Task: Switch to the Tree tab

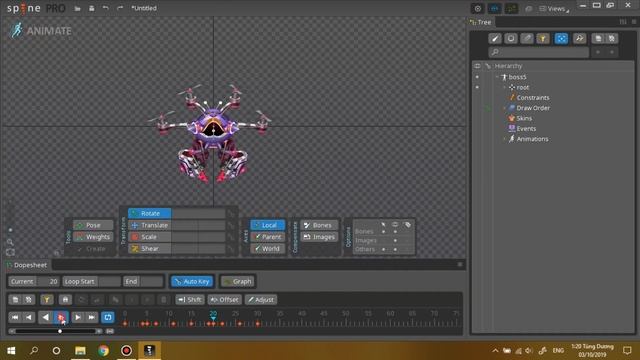Action: click(x=481, y=22)
